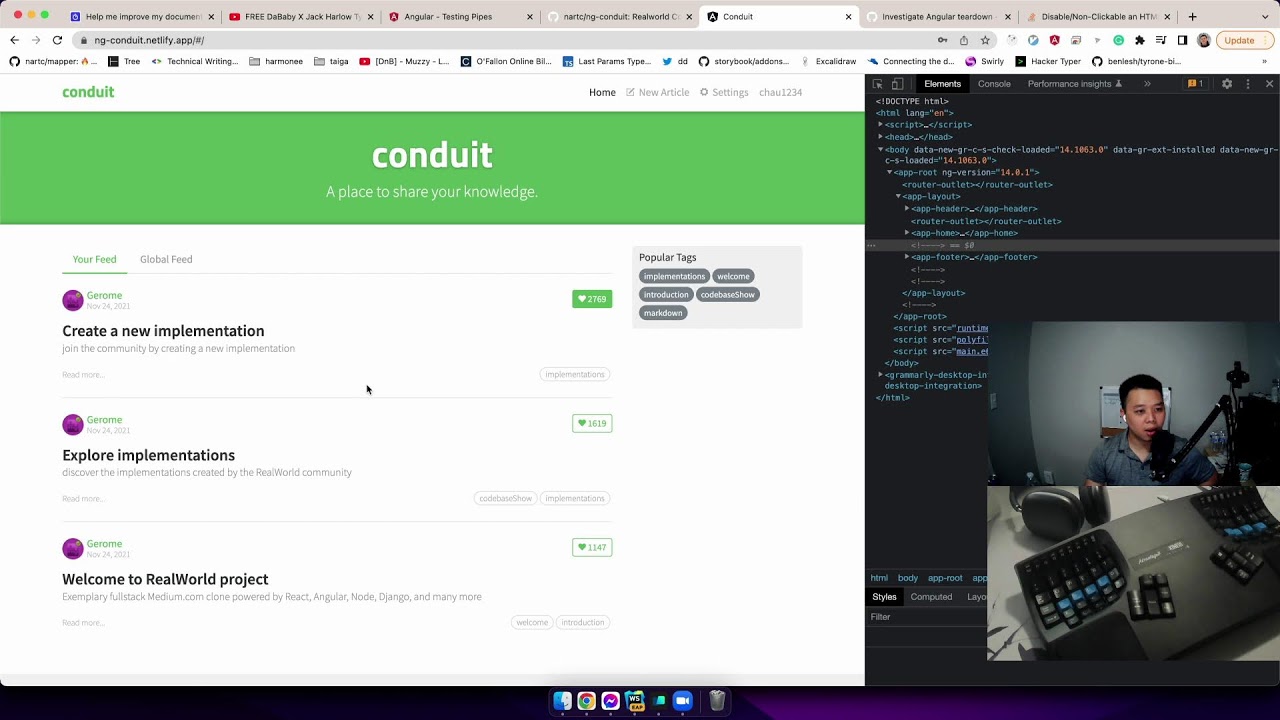Open Finder from the Dock
This screenshot has width=1280, height=720.
(562, 701)
